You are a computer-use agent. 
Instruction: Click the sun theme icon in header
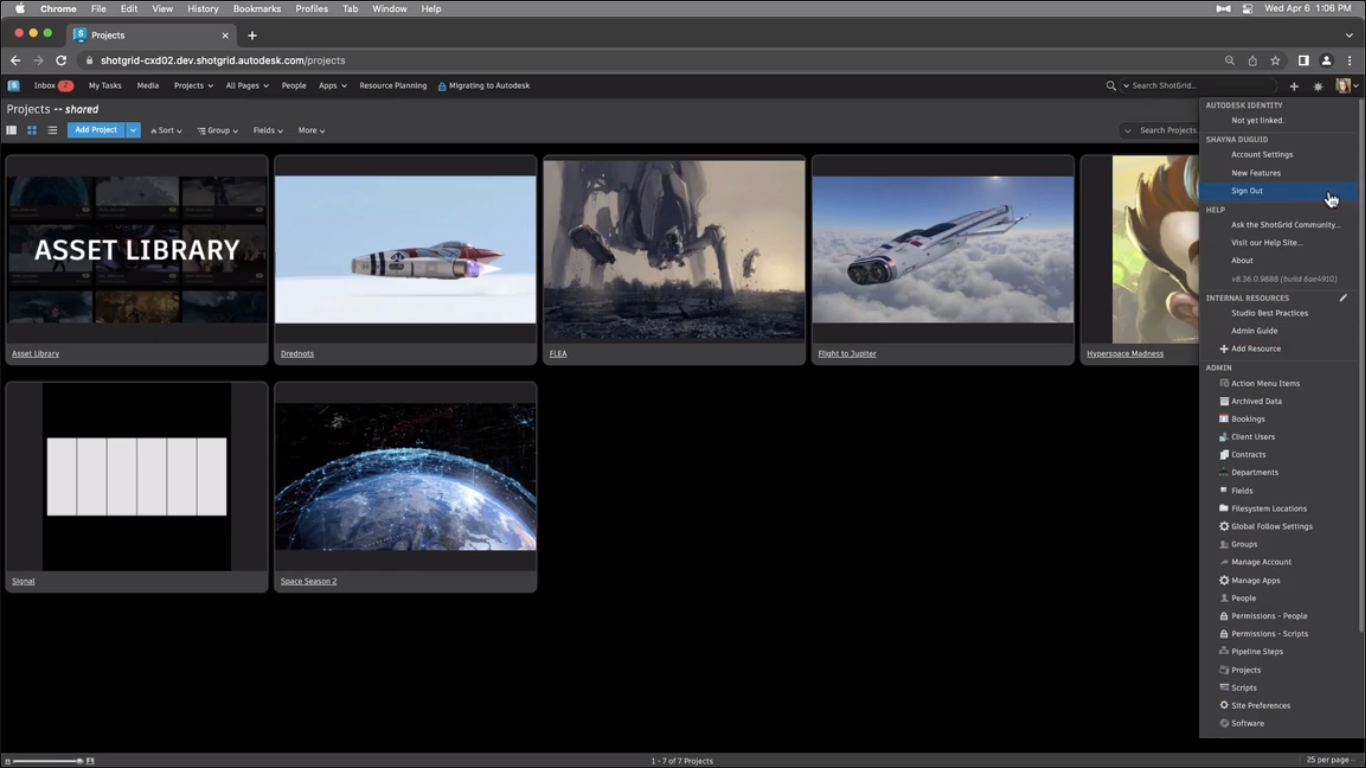(x=1318, y=86)
